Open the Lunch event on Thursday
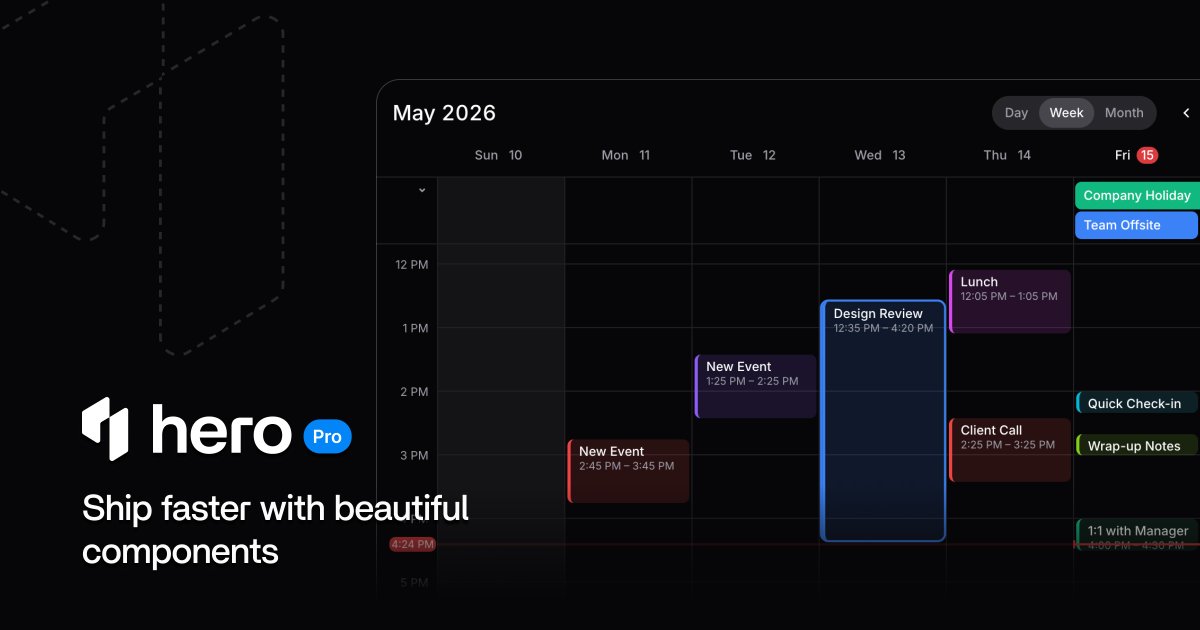The width and height of the screenshot is (1200, 630). point(1010,301)
